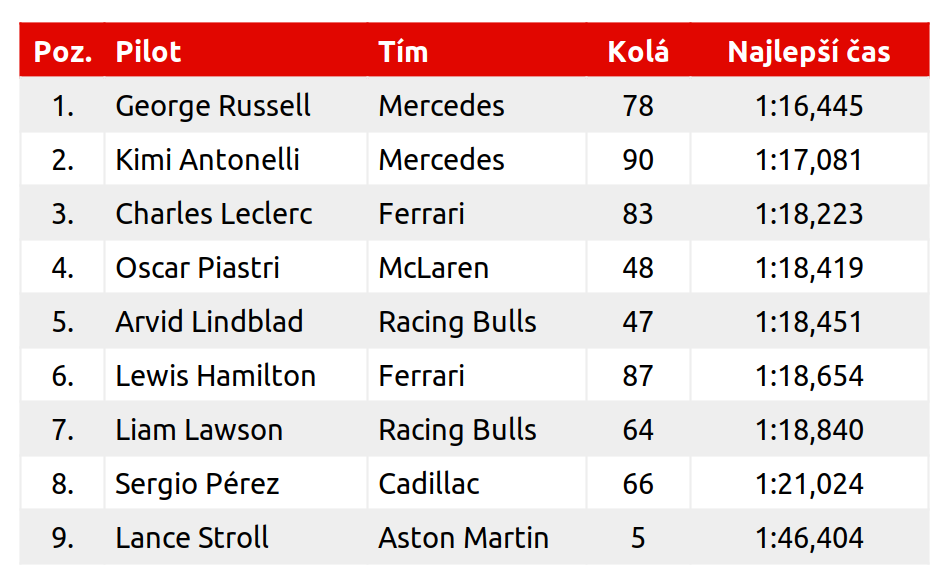Select the best time 1:16,445
The width and height of the screenshot is (949, 588).
pyautogui.click(x=809, y=106)
